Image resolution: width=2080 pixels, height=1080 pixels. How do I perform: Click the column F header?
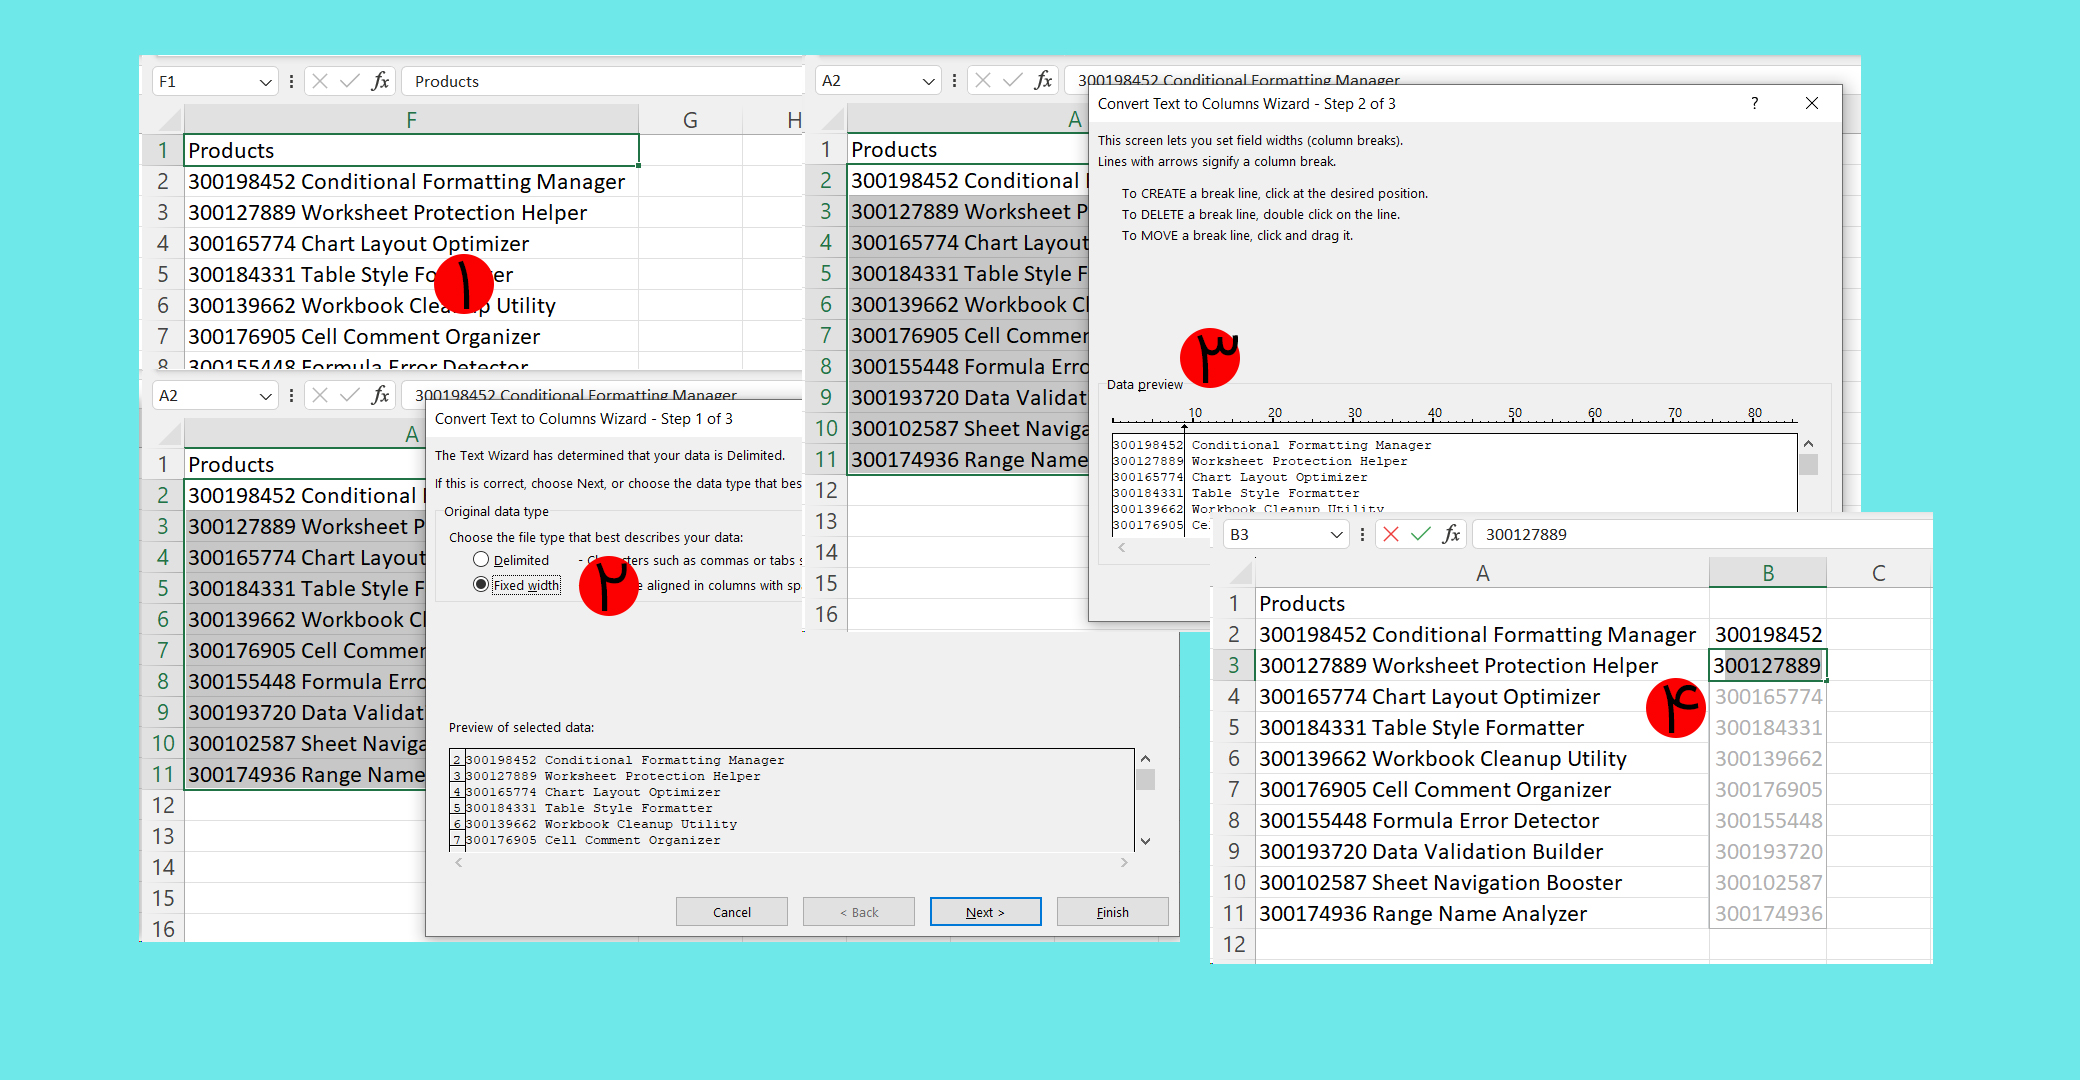pyautogui.click(x=411, y=120)
